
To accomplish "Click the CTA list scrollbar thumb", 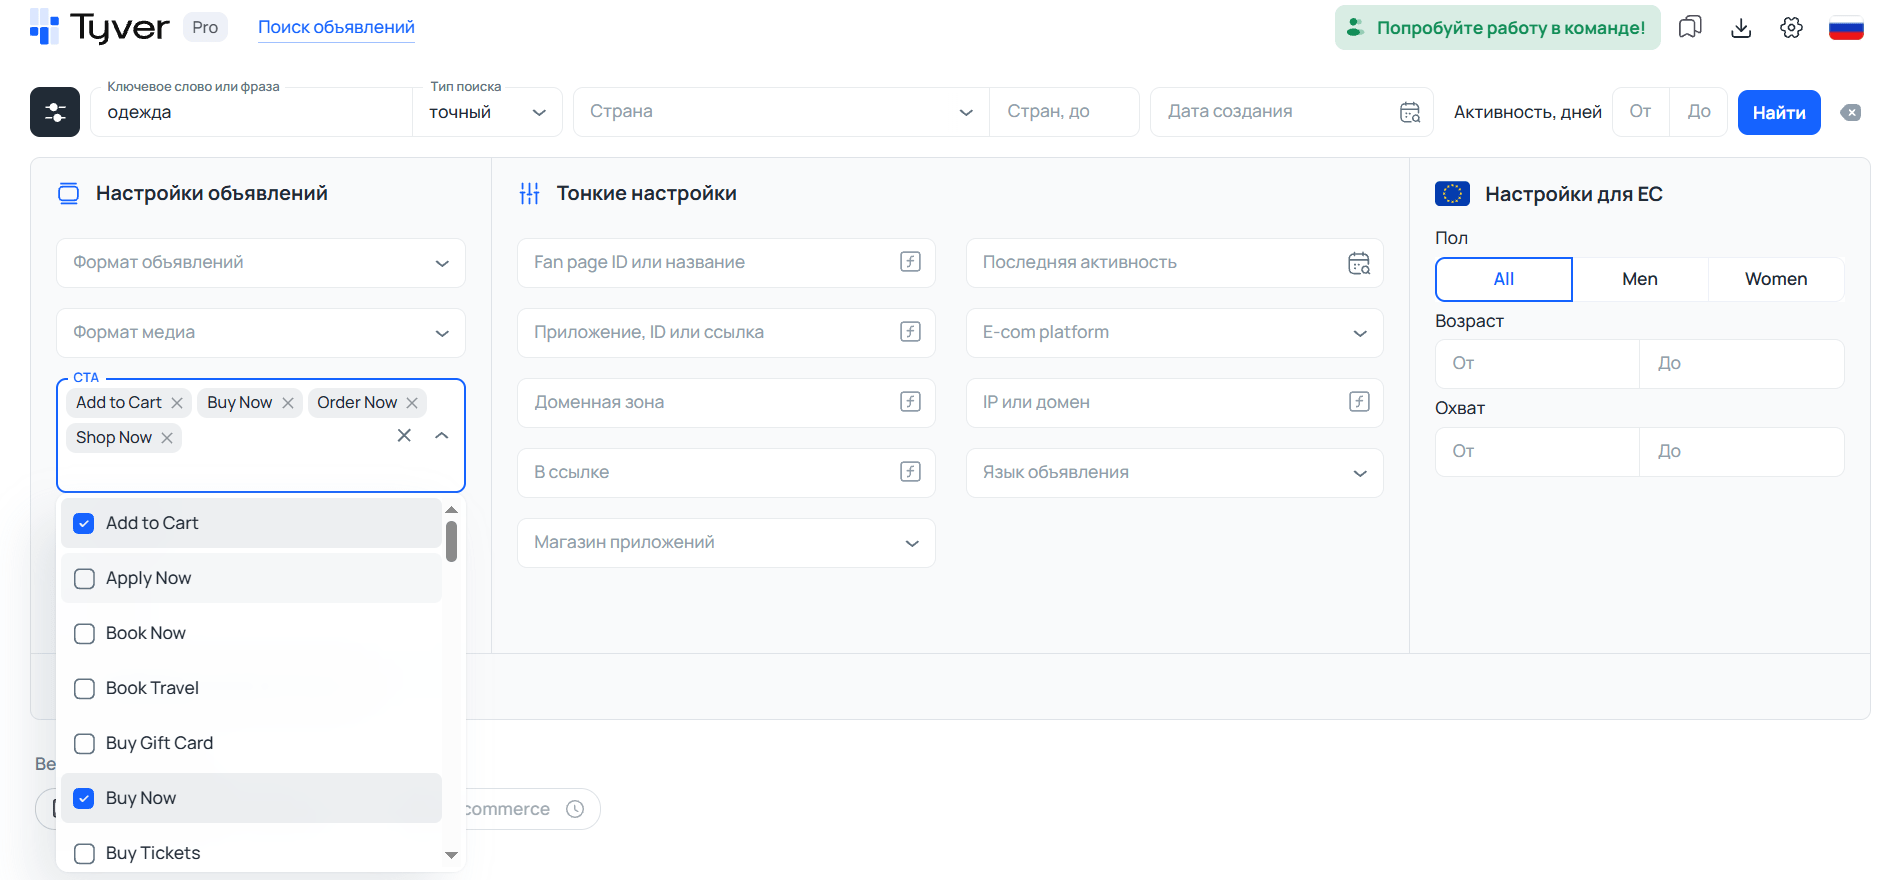I will [452, 541].
